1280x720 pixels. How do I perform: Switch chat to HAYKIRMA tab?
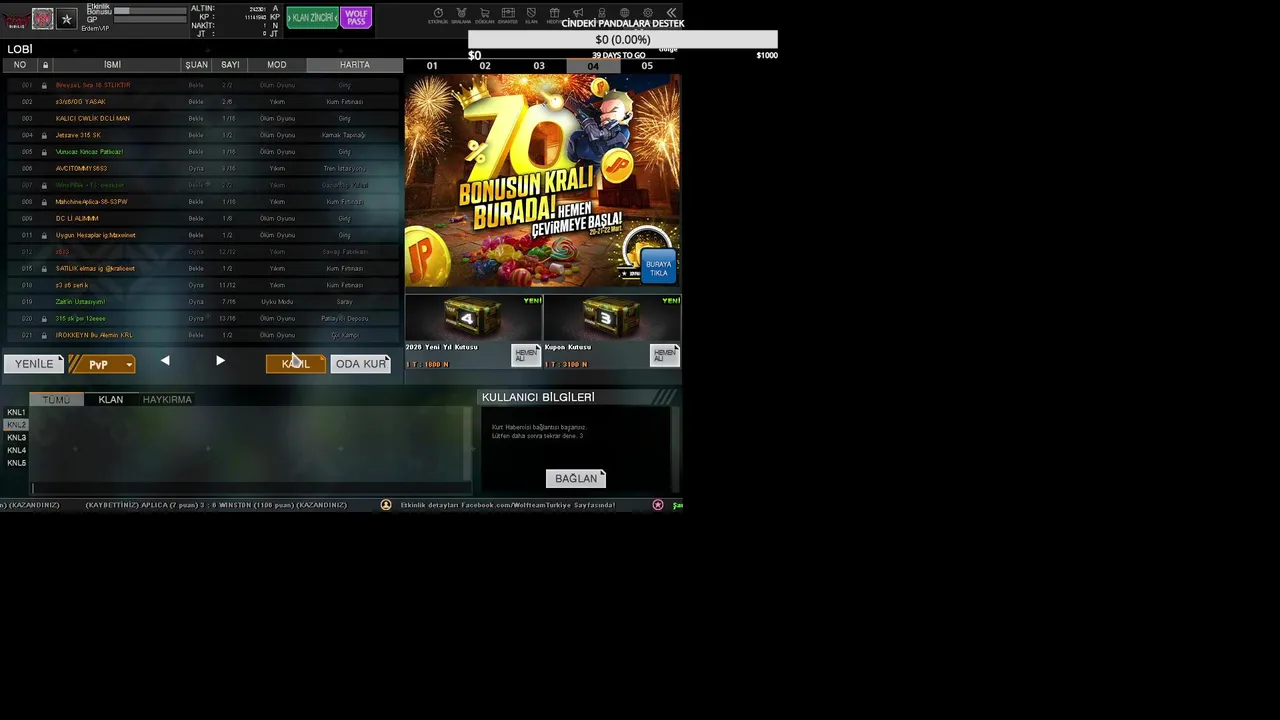[167, 399]
